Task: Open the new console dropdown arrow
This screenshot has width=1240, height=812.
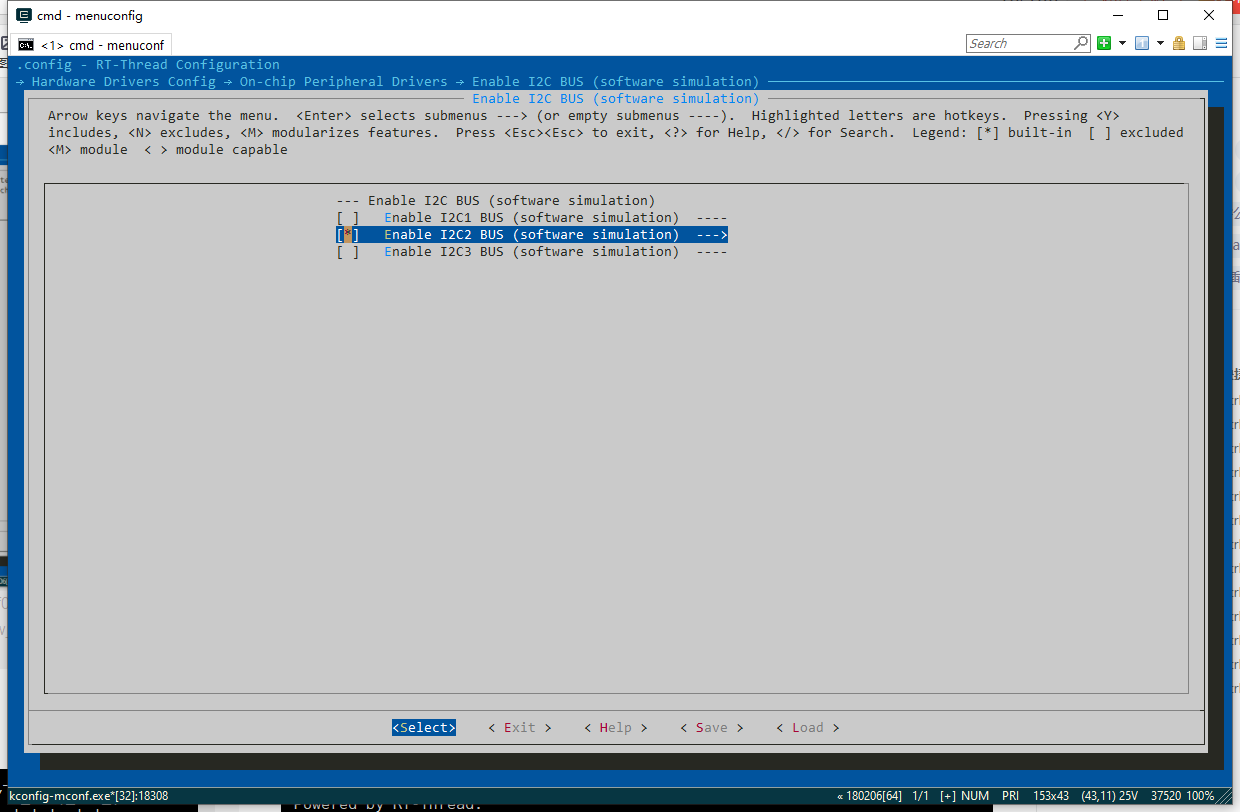Action: tap(1122, 43)
